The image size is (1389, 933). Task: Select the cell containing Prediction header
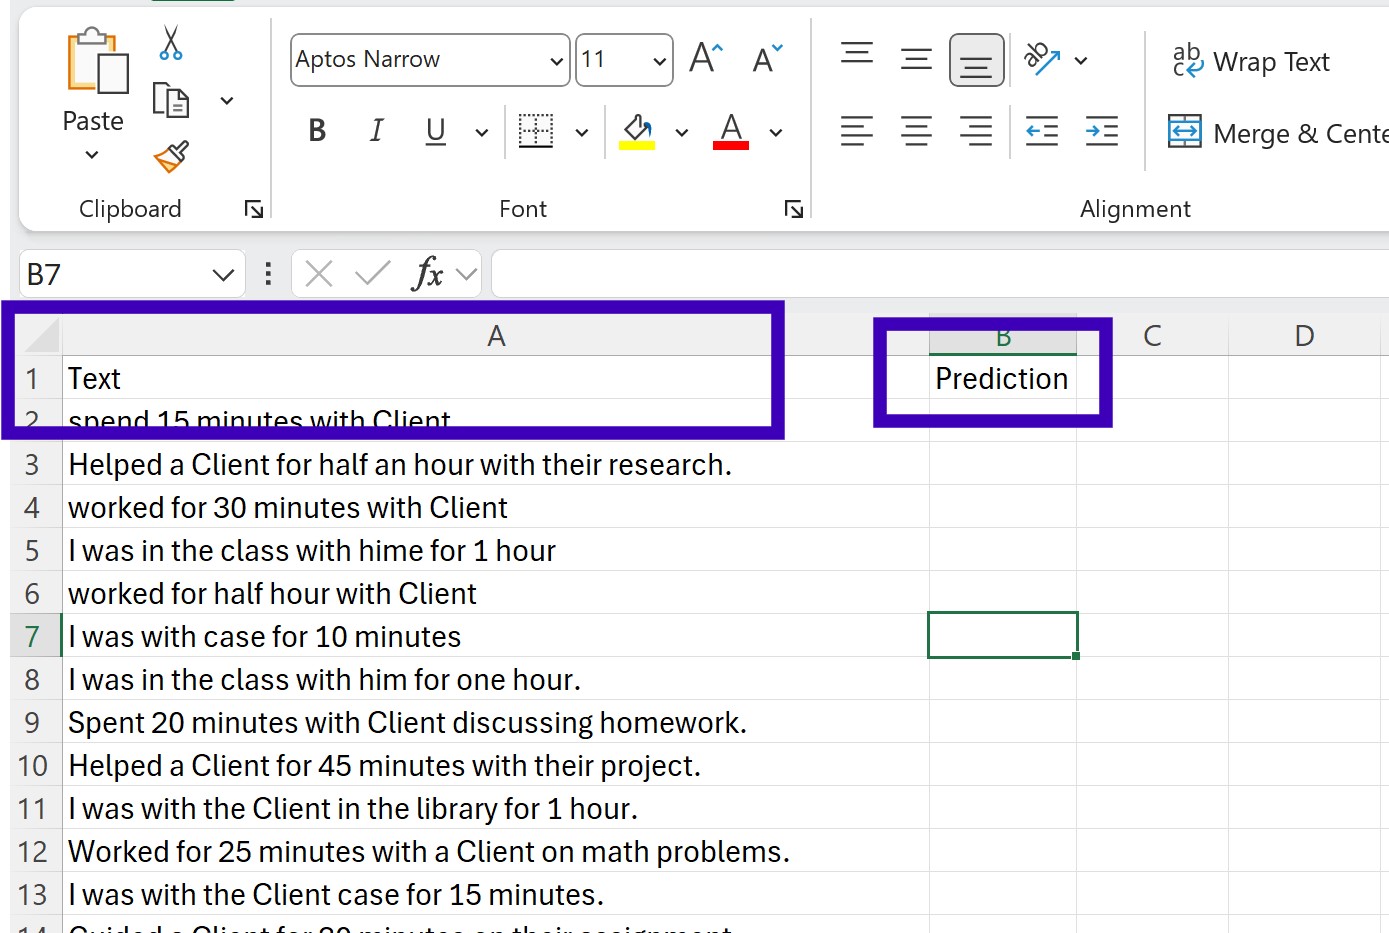coord(1001,378)
